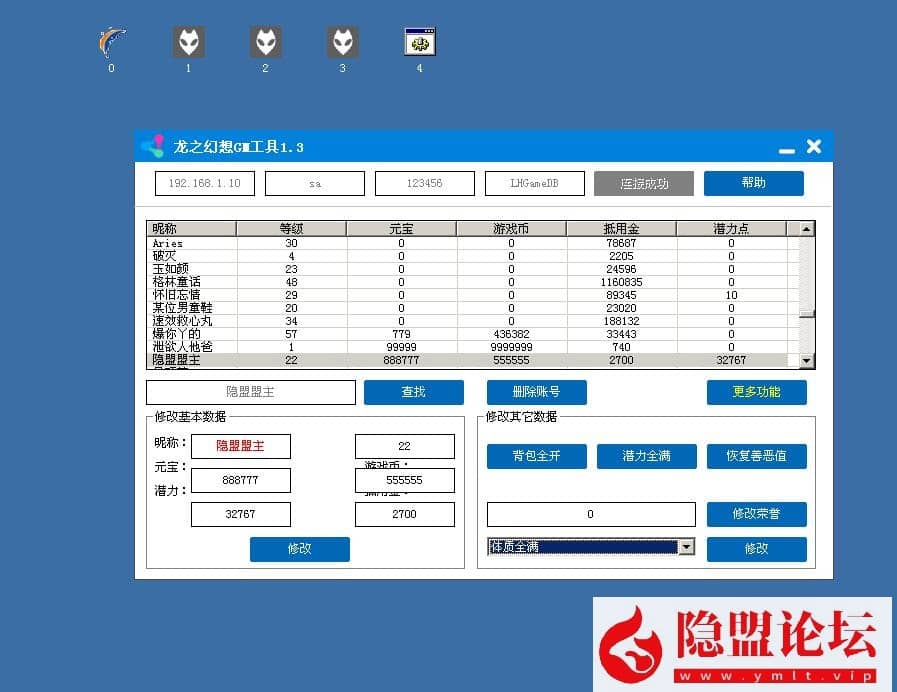The width and height of the screenshot is (897, 692).
Task: Click the GM tool logo in title bar
Action: (x=152, y=146)
